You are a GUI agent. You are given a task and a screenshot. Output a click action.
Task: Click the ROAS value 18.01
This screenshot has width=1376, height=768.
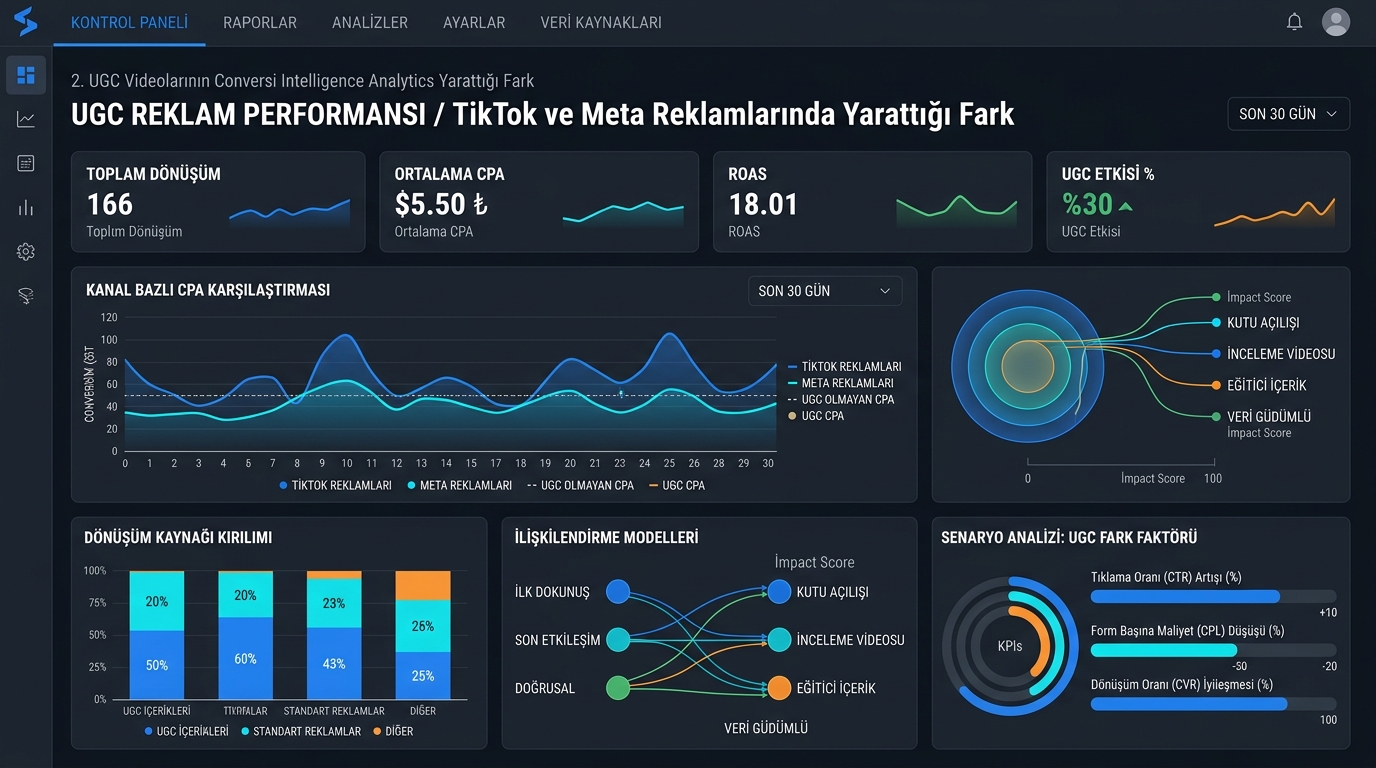tap(763, 204)
